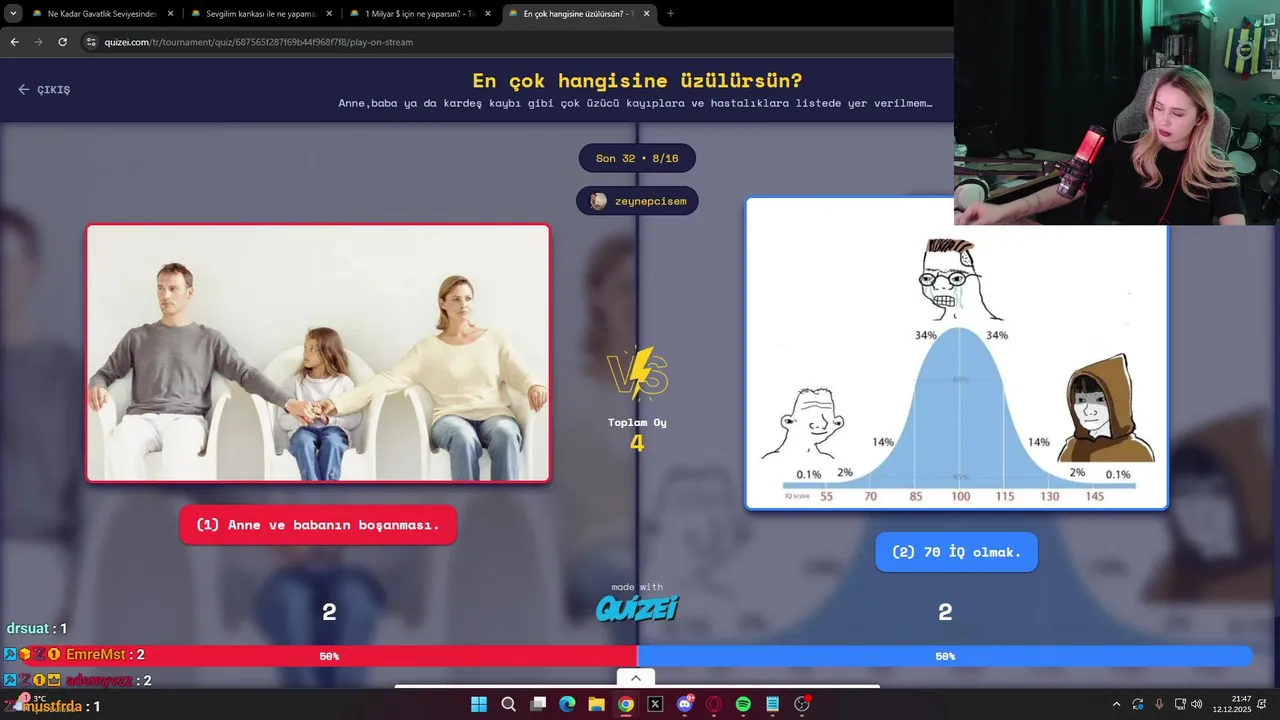
Task: Select the divorced family photo
Action: [x=318, y=353]
